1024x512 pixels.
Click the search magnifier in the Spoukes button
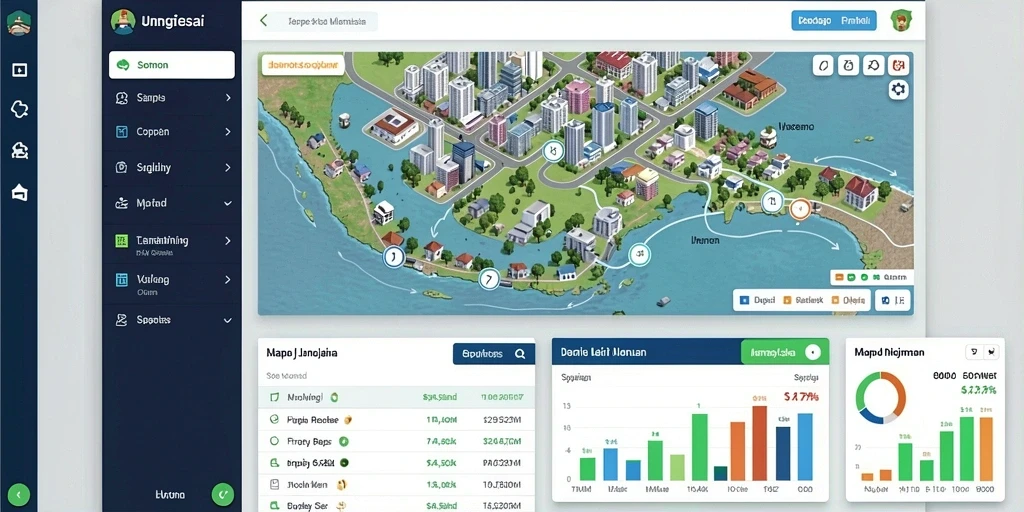pyautogui.click(x=520, y=354)
